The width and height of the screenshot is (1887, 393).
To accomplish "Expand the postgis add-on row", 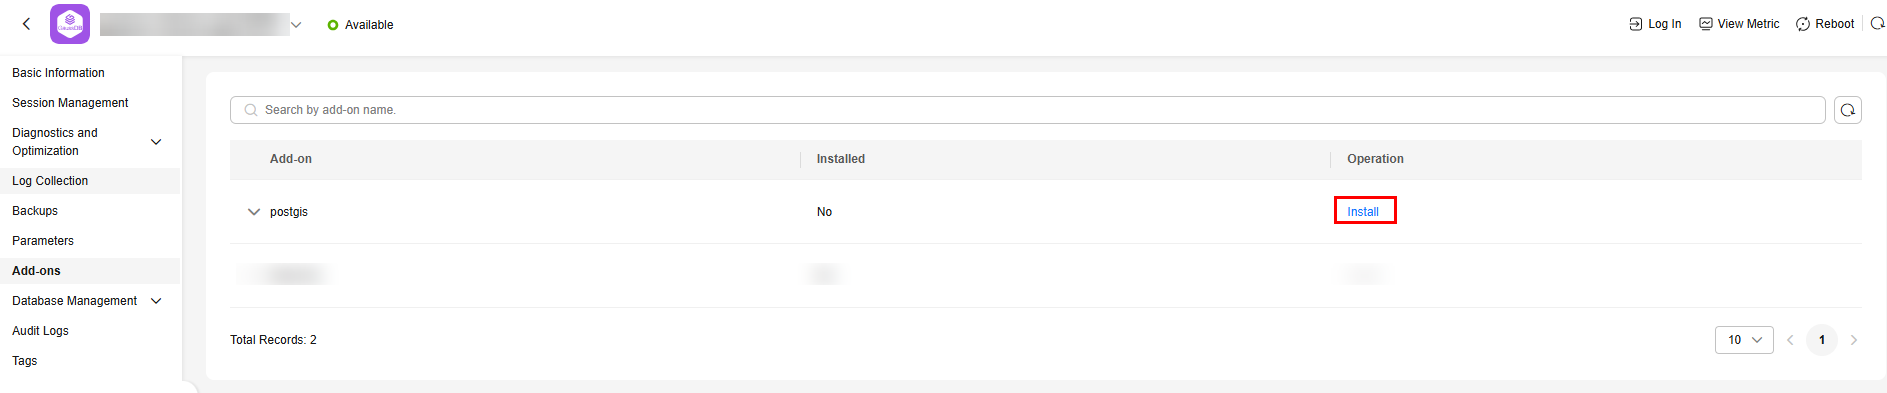I will (254, 212).
